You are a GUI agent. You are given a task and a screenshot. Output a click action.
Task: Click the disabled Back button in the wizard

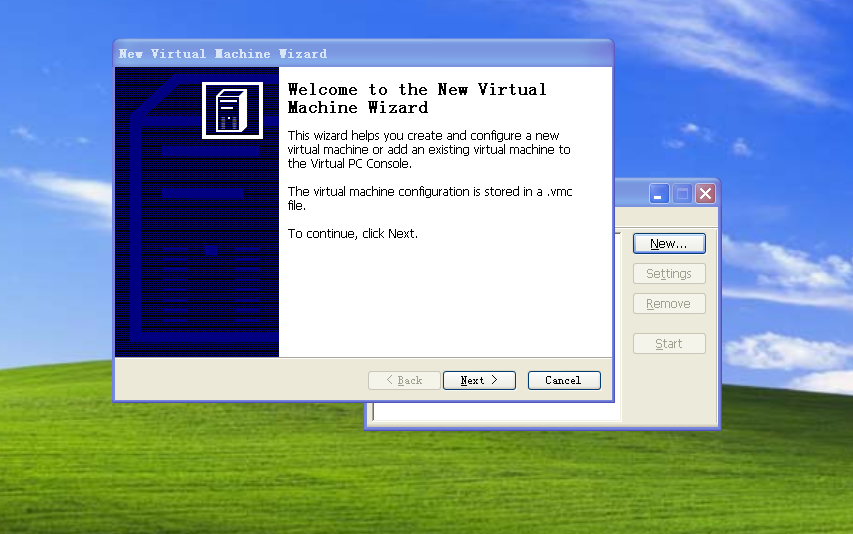pos(404,380)
